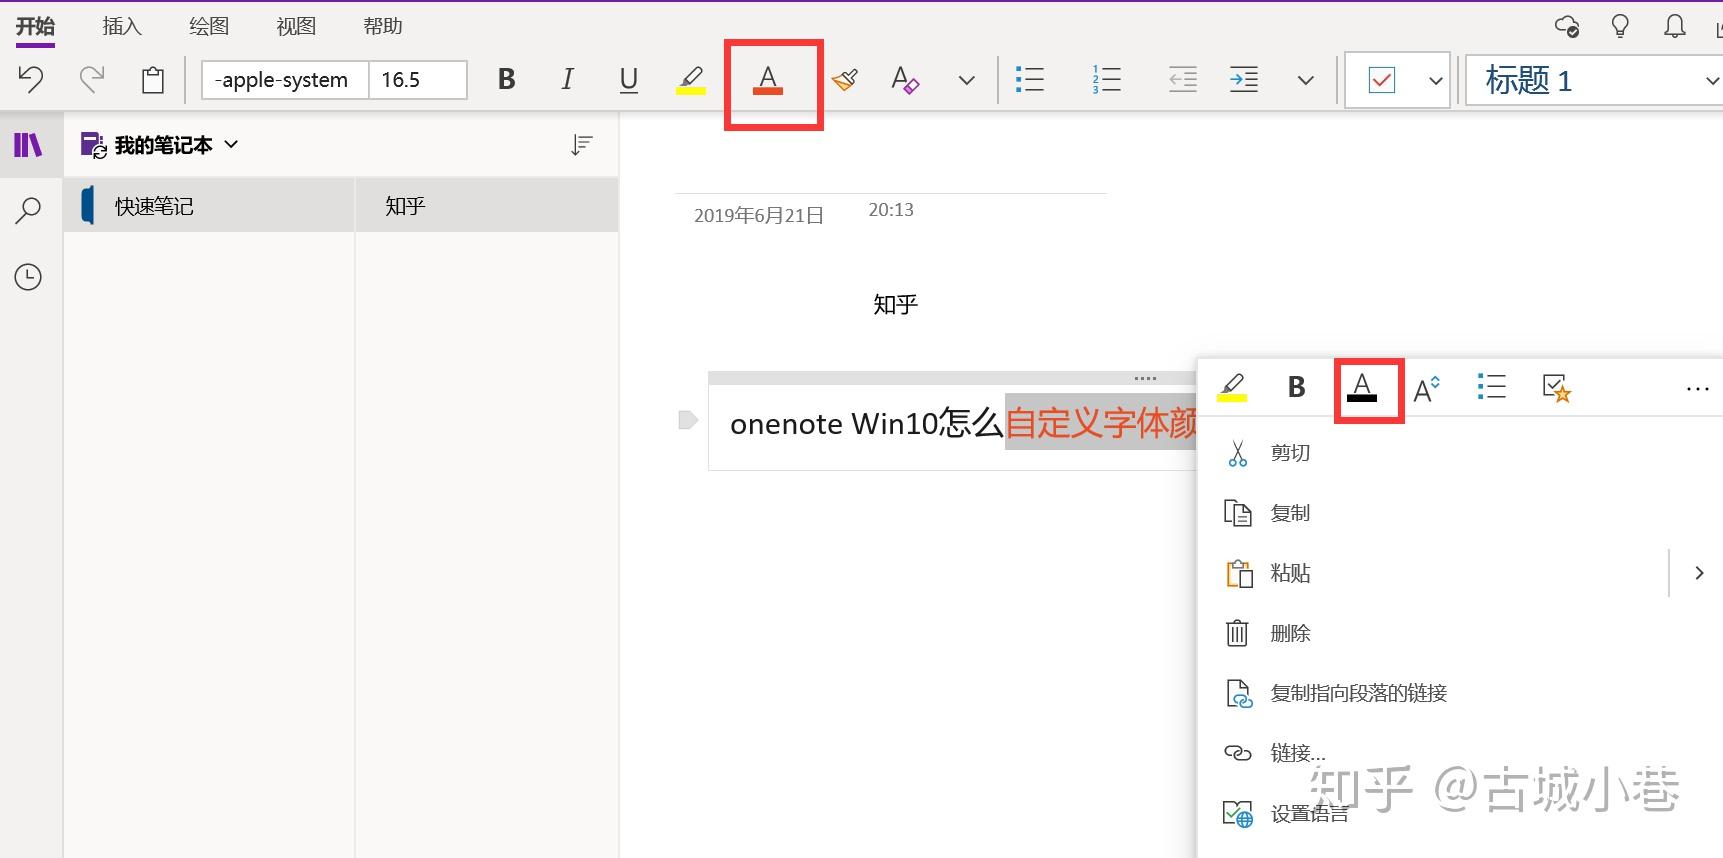Image resolution: width=1723 pixels, height=858 pixels.
Task: Open the 帮助 tab
Action: coord(383,26)
